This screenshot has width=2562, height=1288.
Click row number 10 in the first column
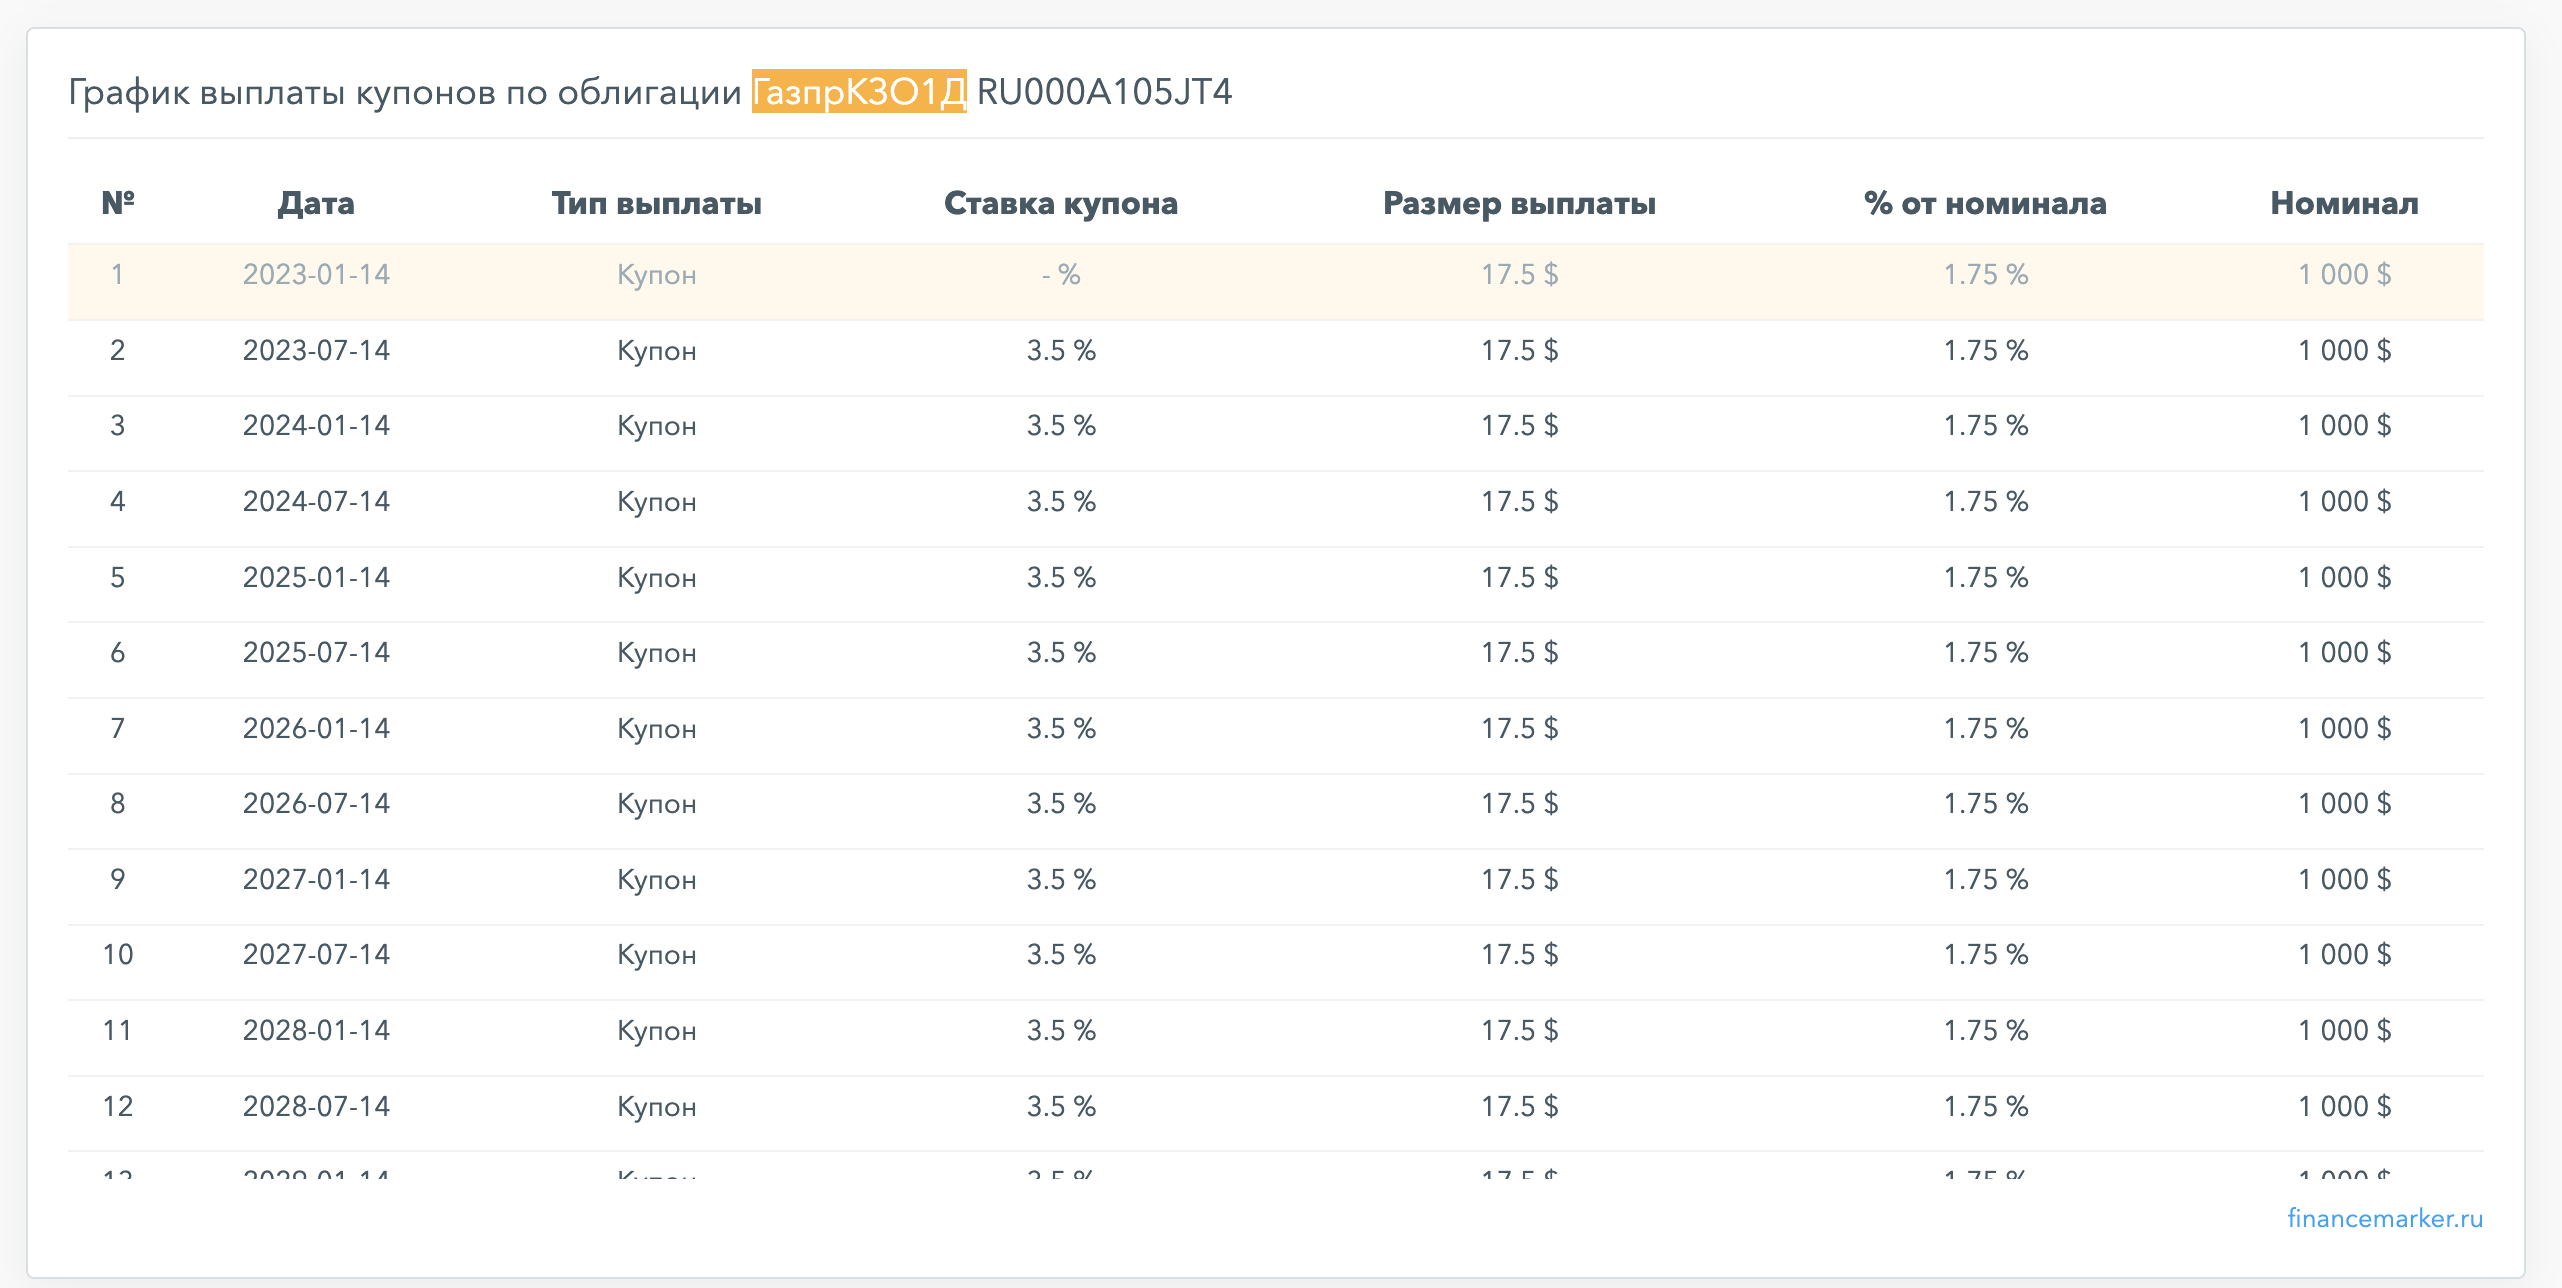(x=118, y=954)
